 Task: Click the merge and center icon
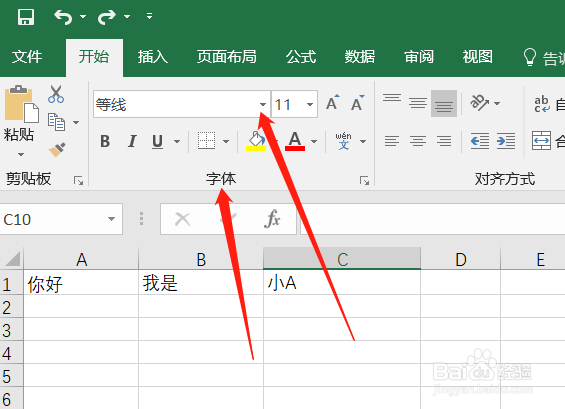click(541, 141)
